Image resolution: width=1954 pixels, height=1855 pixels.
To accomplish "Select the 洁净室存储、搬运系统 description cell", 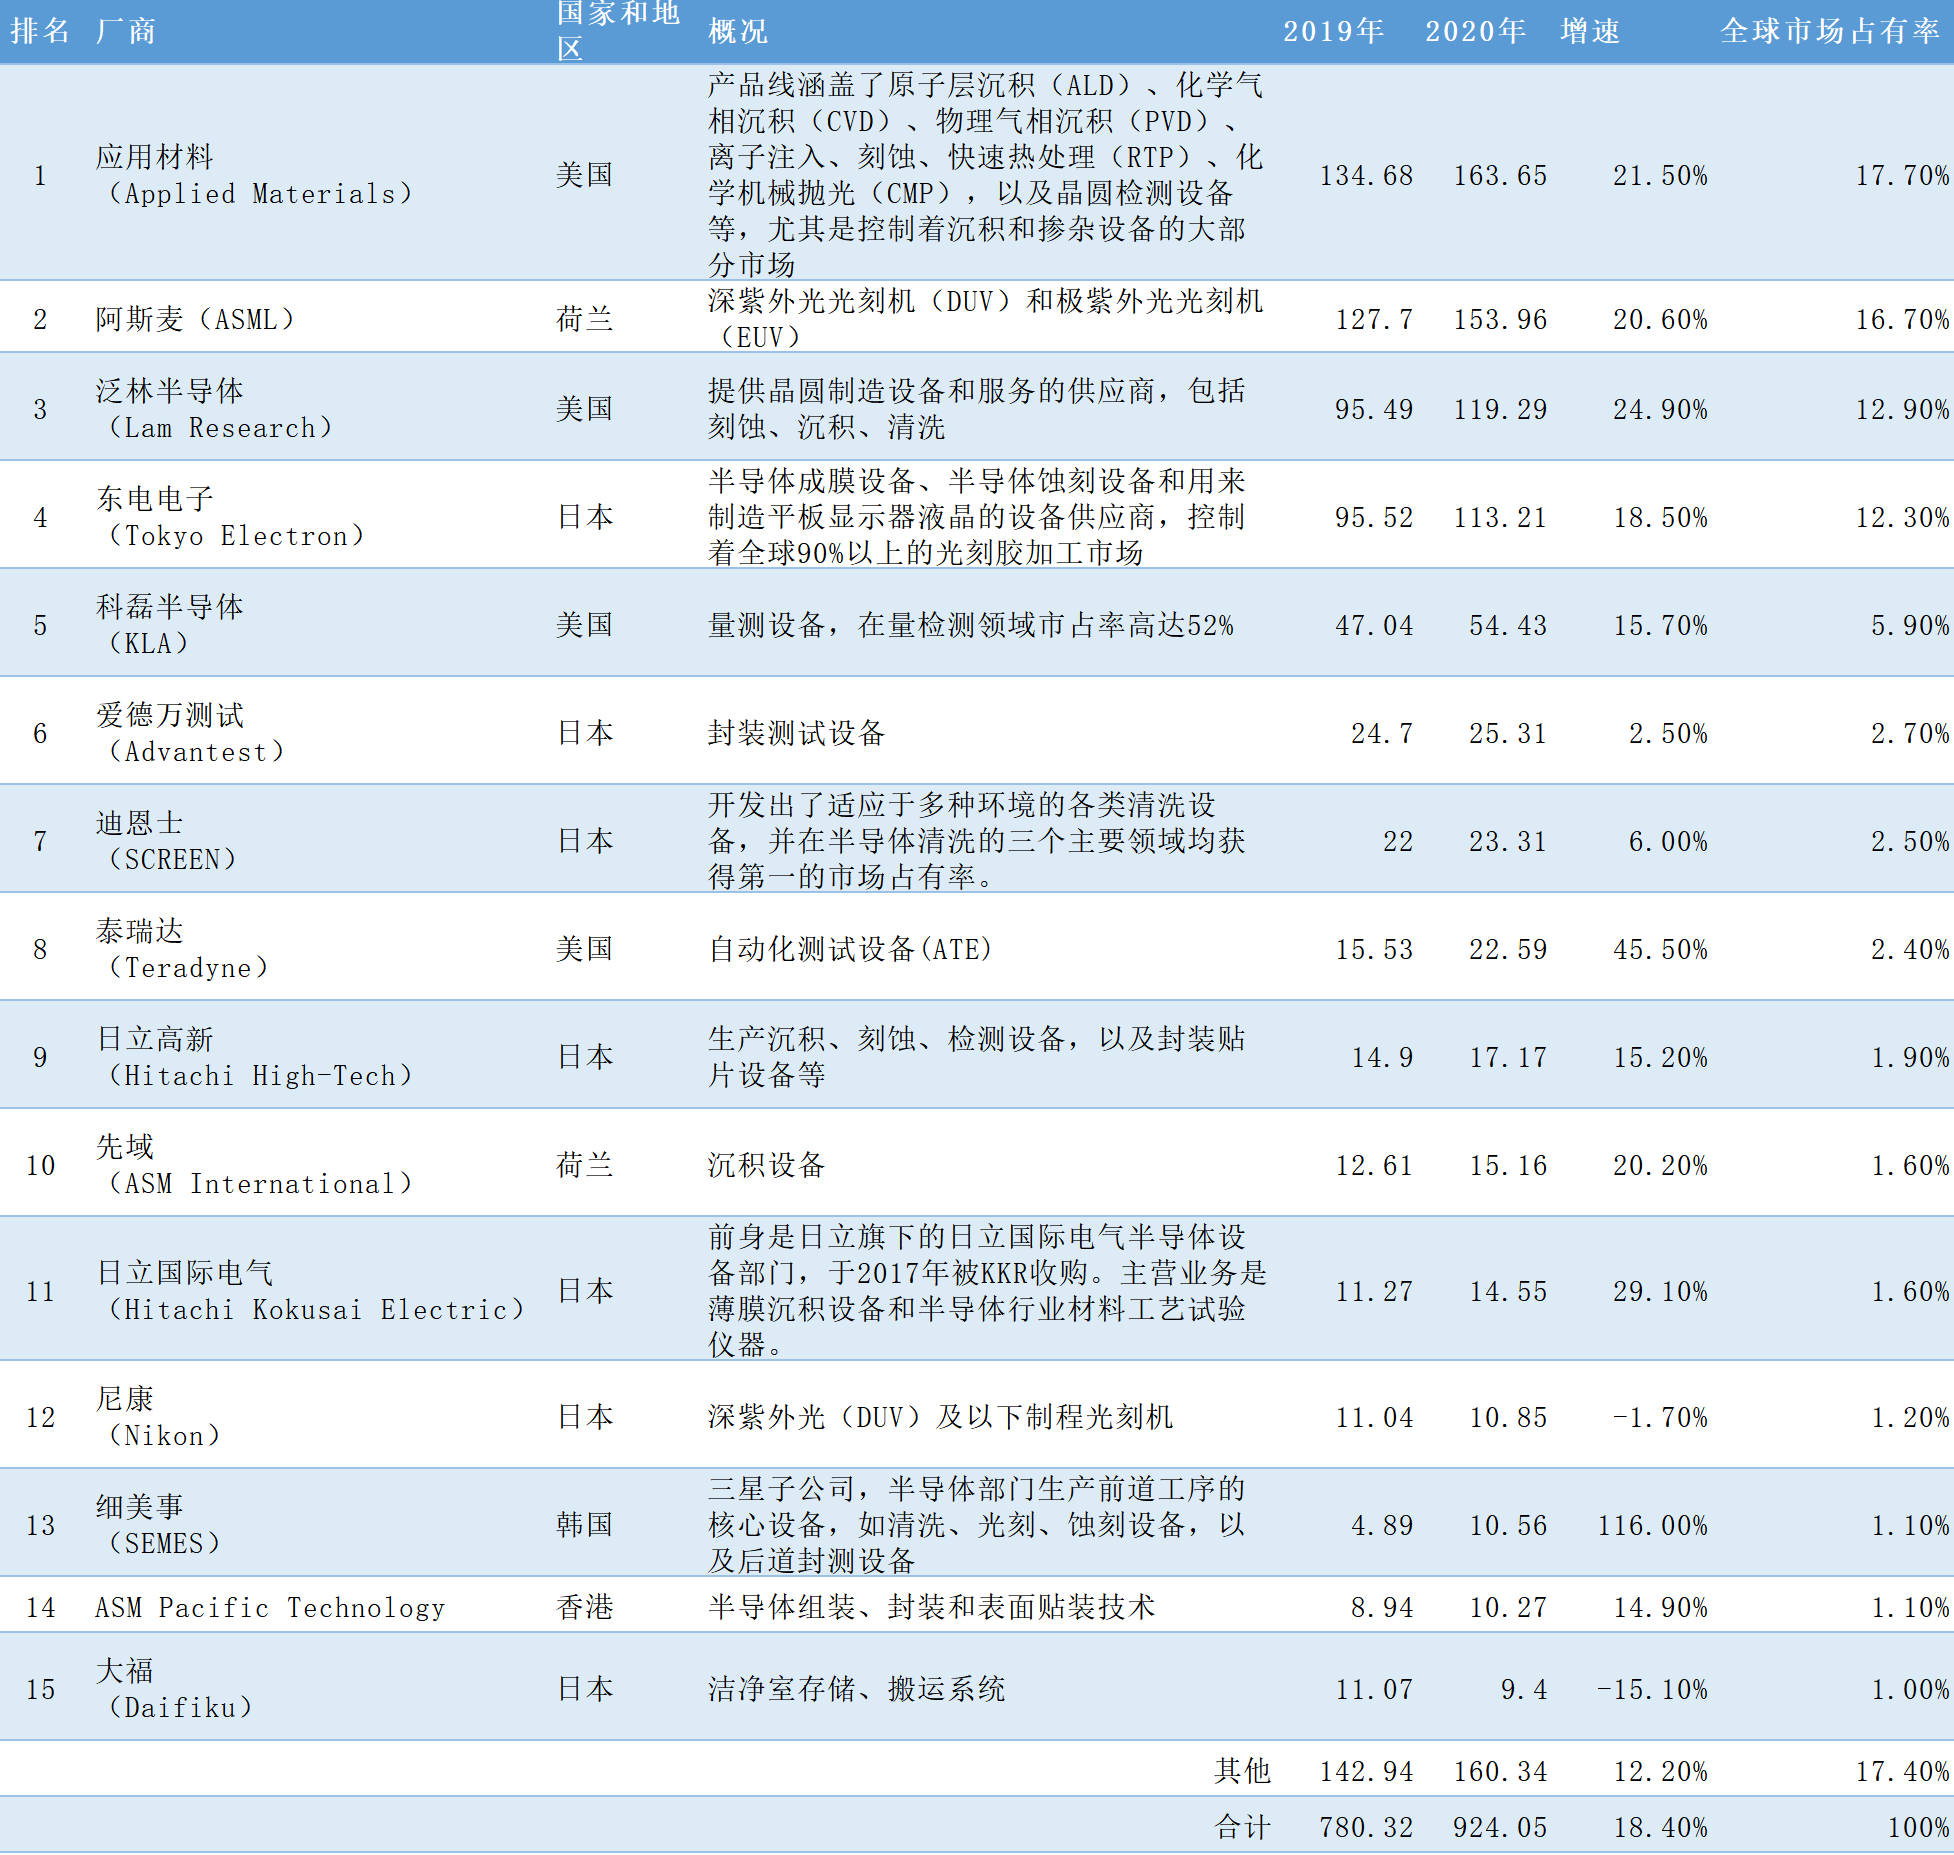I will 857,1689.
